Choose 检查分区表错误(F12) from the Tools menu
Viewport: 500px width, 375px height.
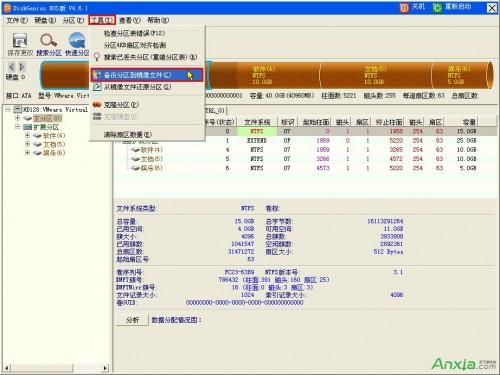[x=147, y=33]
